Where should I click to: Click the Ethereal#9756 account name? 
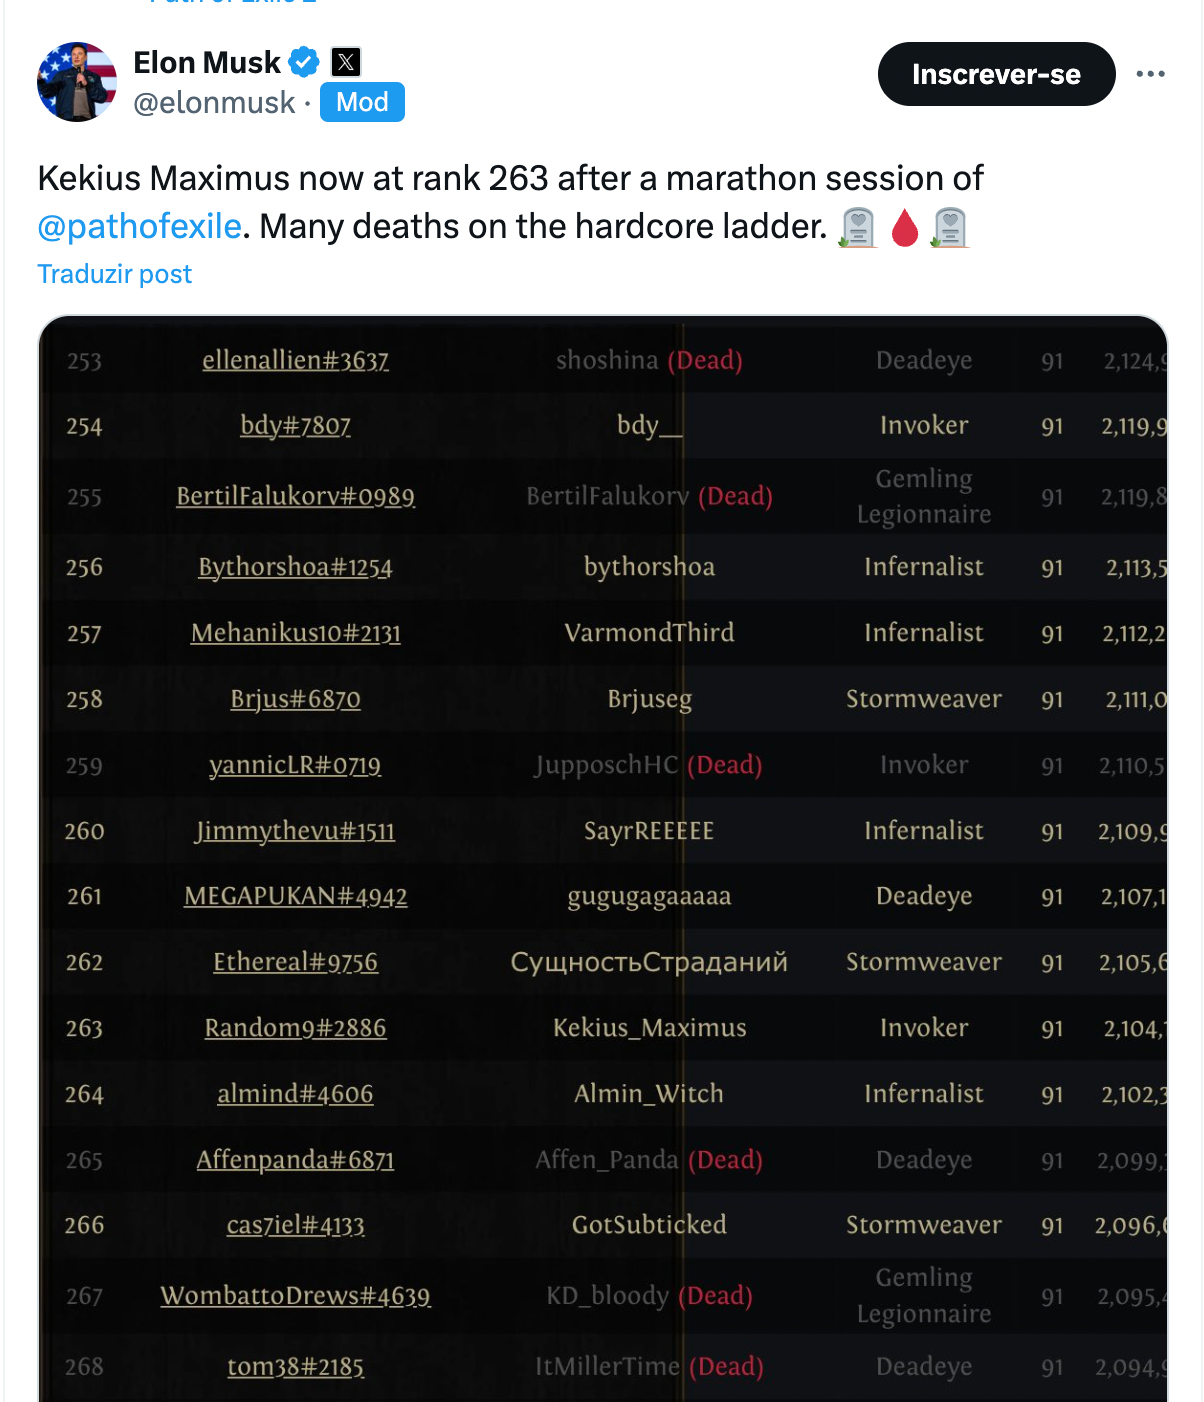[x=295, y=962]
